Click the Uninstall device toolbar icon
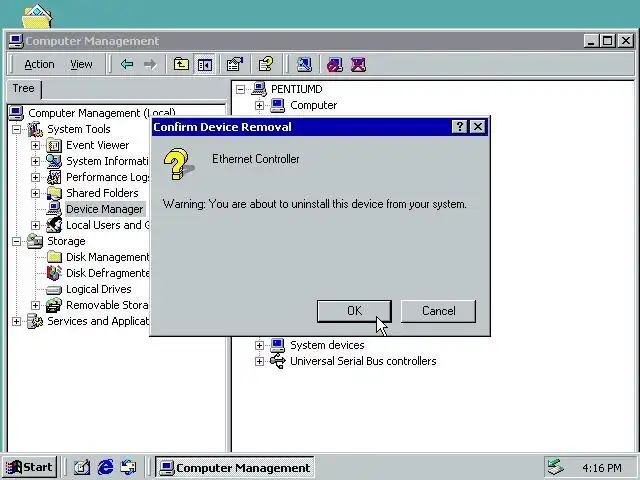The height and width of the screenshot is (480, 640). 358,64
